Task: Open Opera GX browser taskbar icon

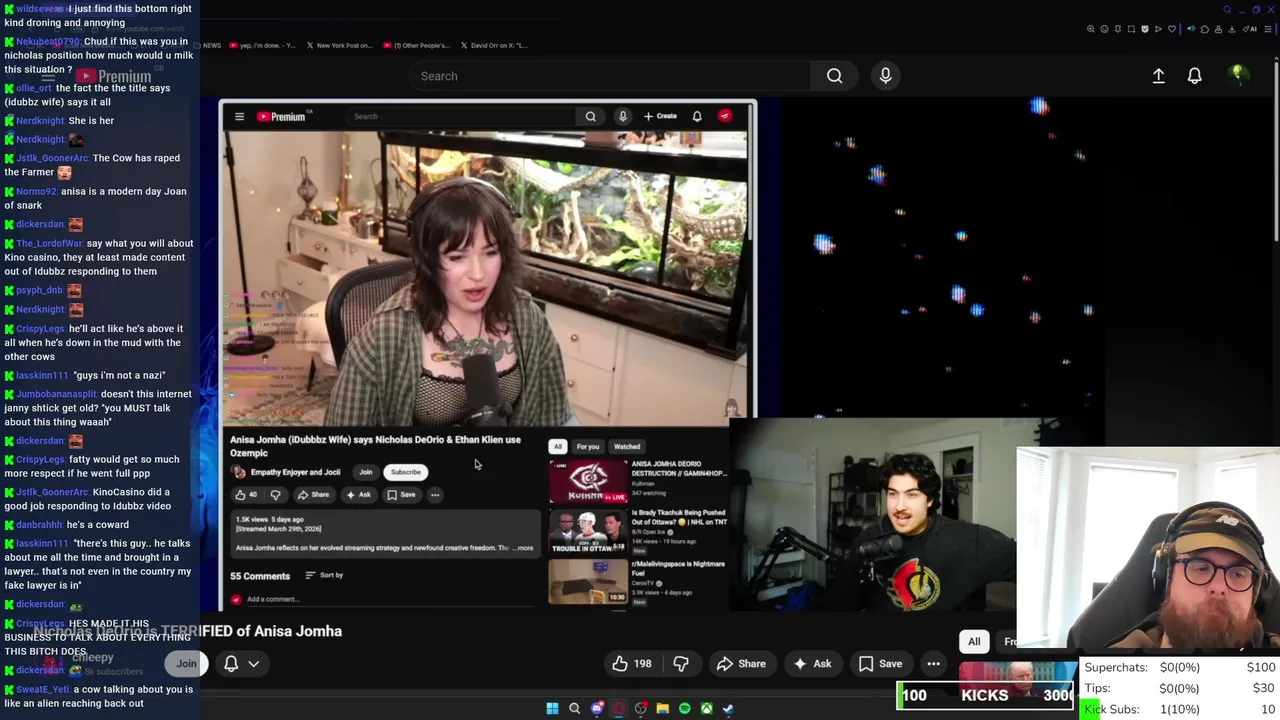Action: click(618, 708)
